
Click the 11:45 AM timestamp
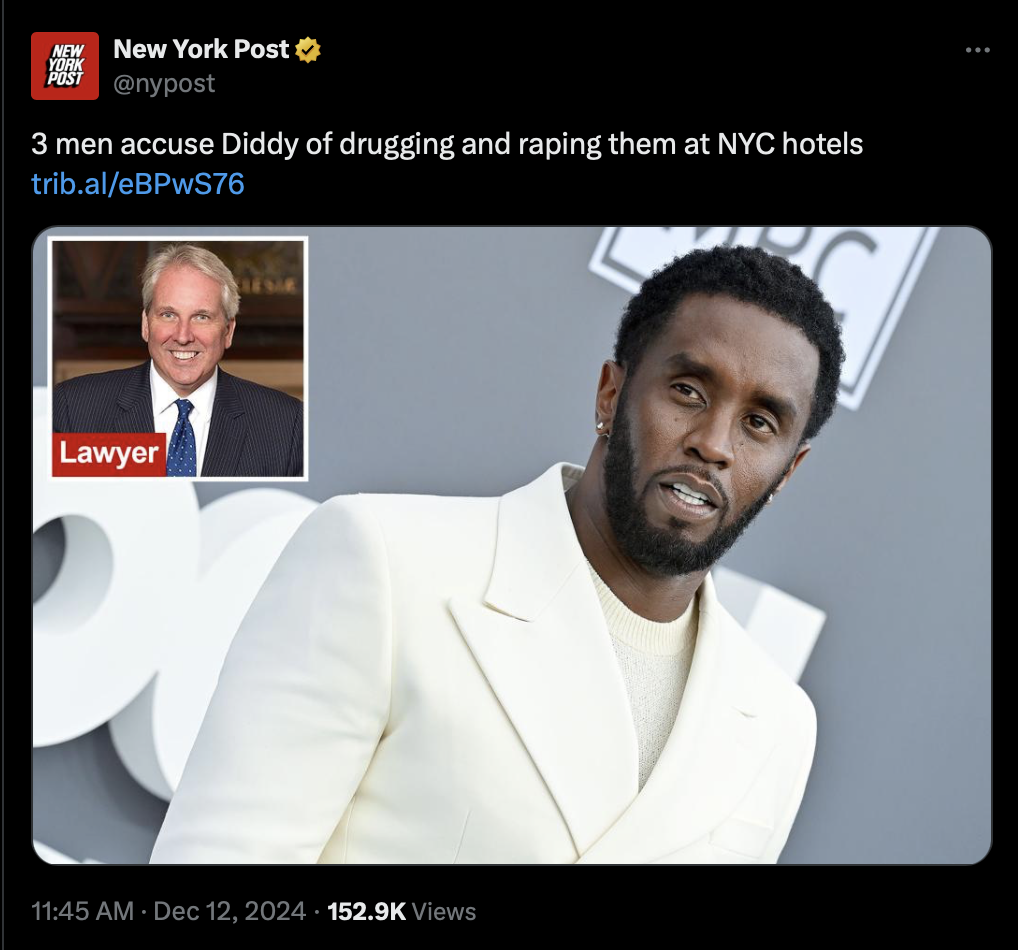click(82, 911)
